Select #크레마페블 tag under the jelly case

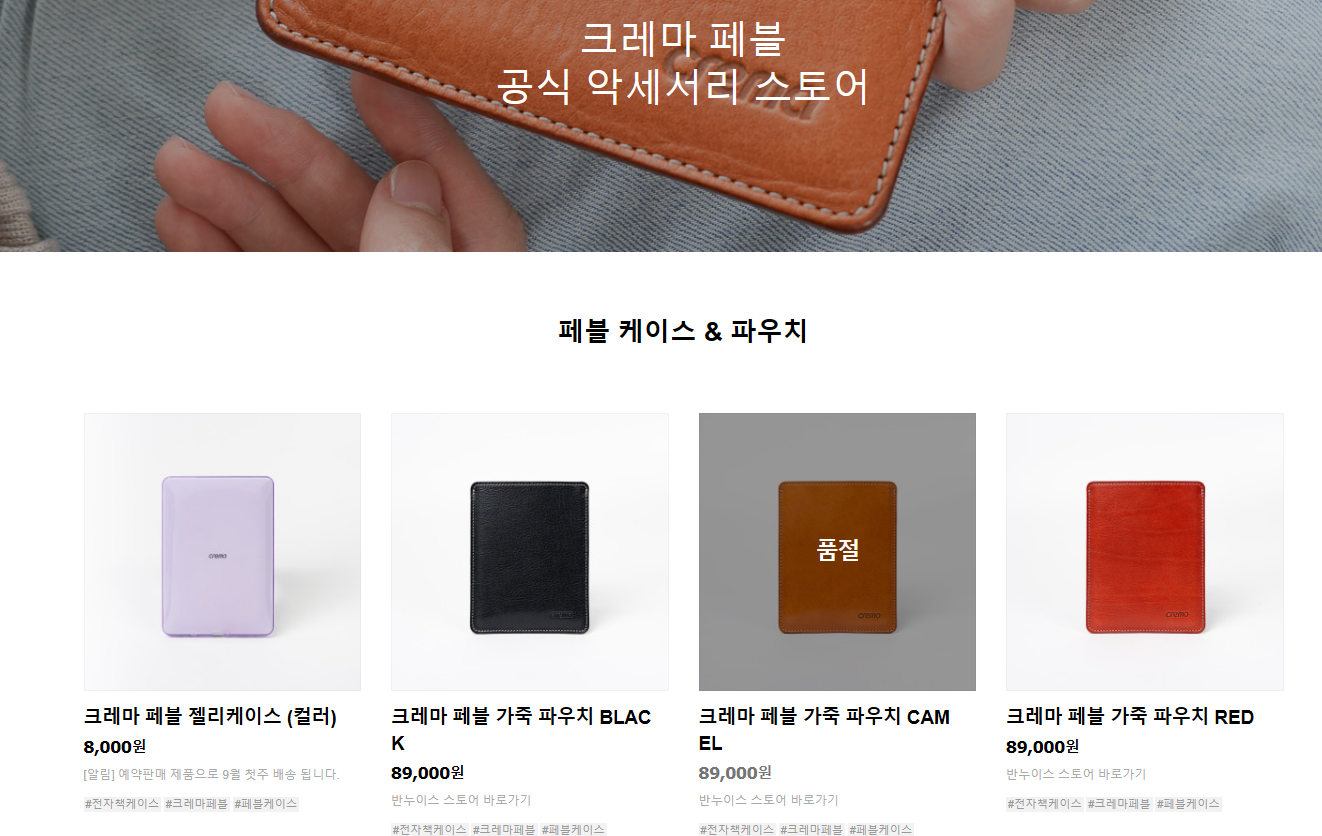(197, 804)
